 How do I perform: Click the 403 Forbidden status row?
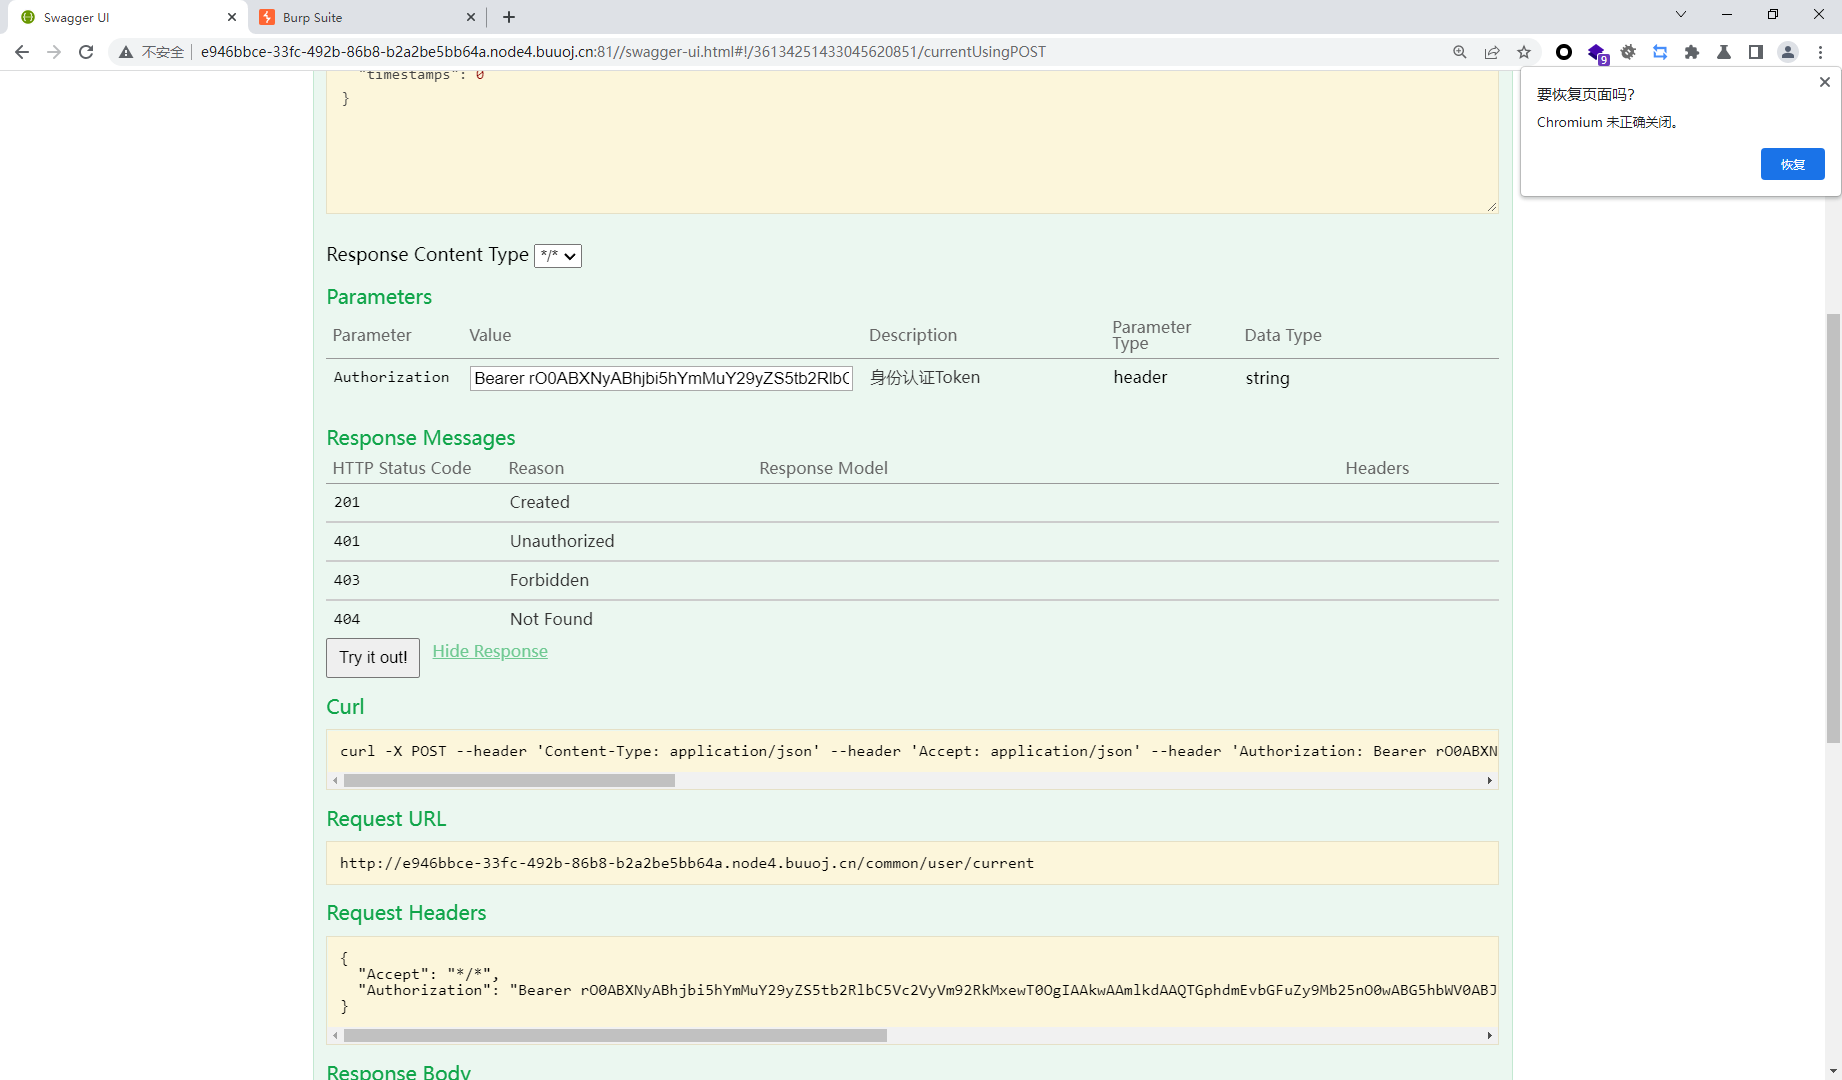point(912,581)
